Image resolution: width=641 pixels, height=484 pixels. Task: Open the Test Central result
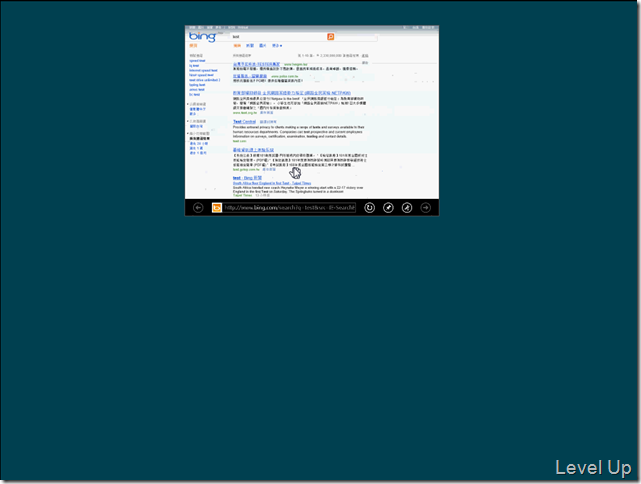tap(244, 122)
